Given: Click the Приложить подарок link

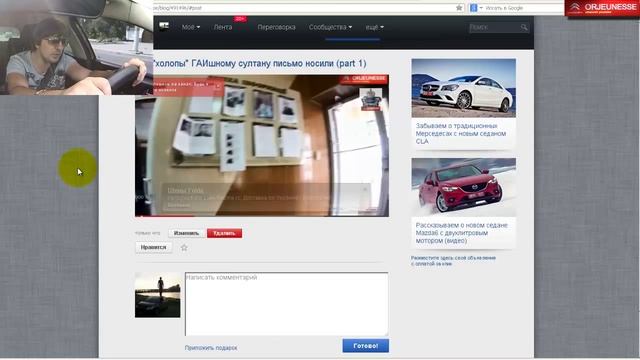Looking at the screenshot, I should (211, 348).
